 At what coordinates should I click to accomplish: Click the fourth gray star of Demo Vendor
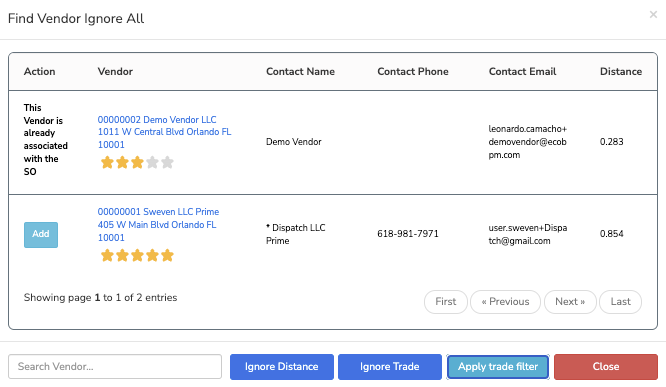(x=152, y=162)
